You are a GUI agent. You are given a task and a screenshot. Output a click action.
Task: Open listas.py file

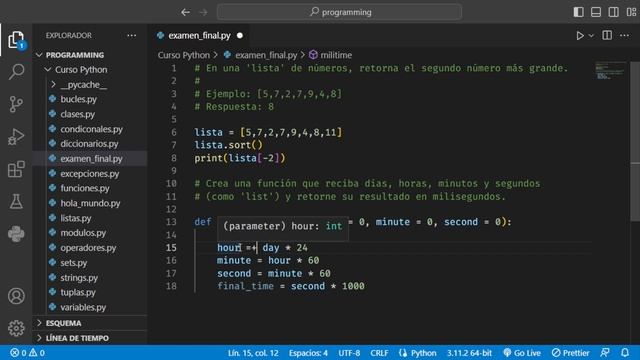pyautogui.click(x=76, y=218)
